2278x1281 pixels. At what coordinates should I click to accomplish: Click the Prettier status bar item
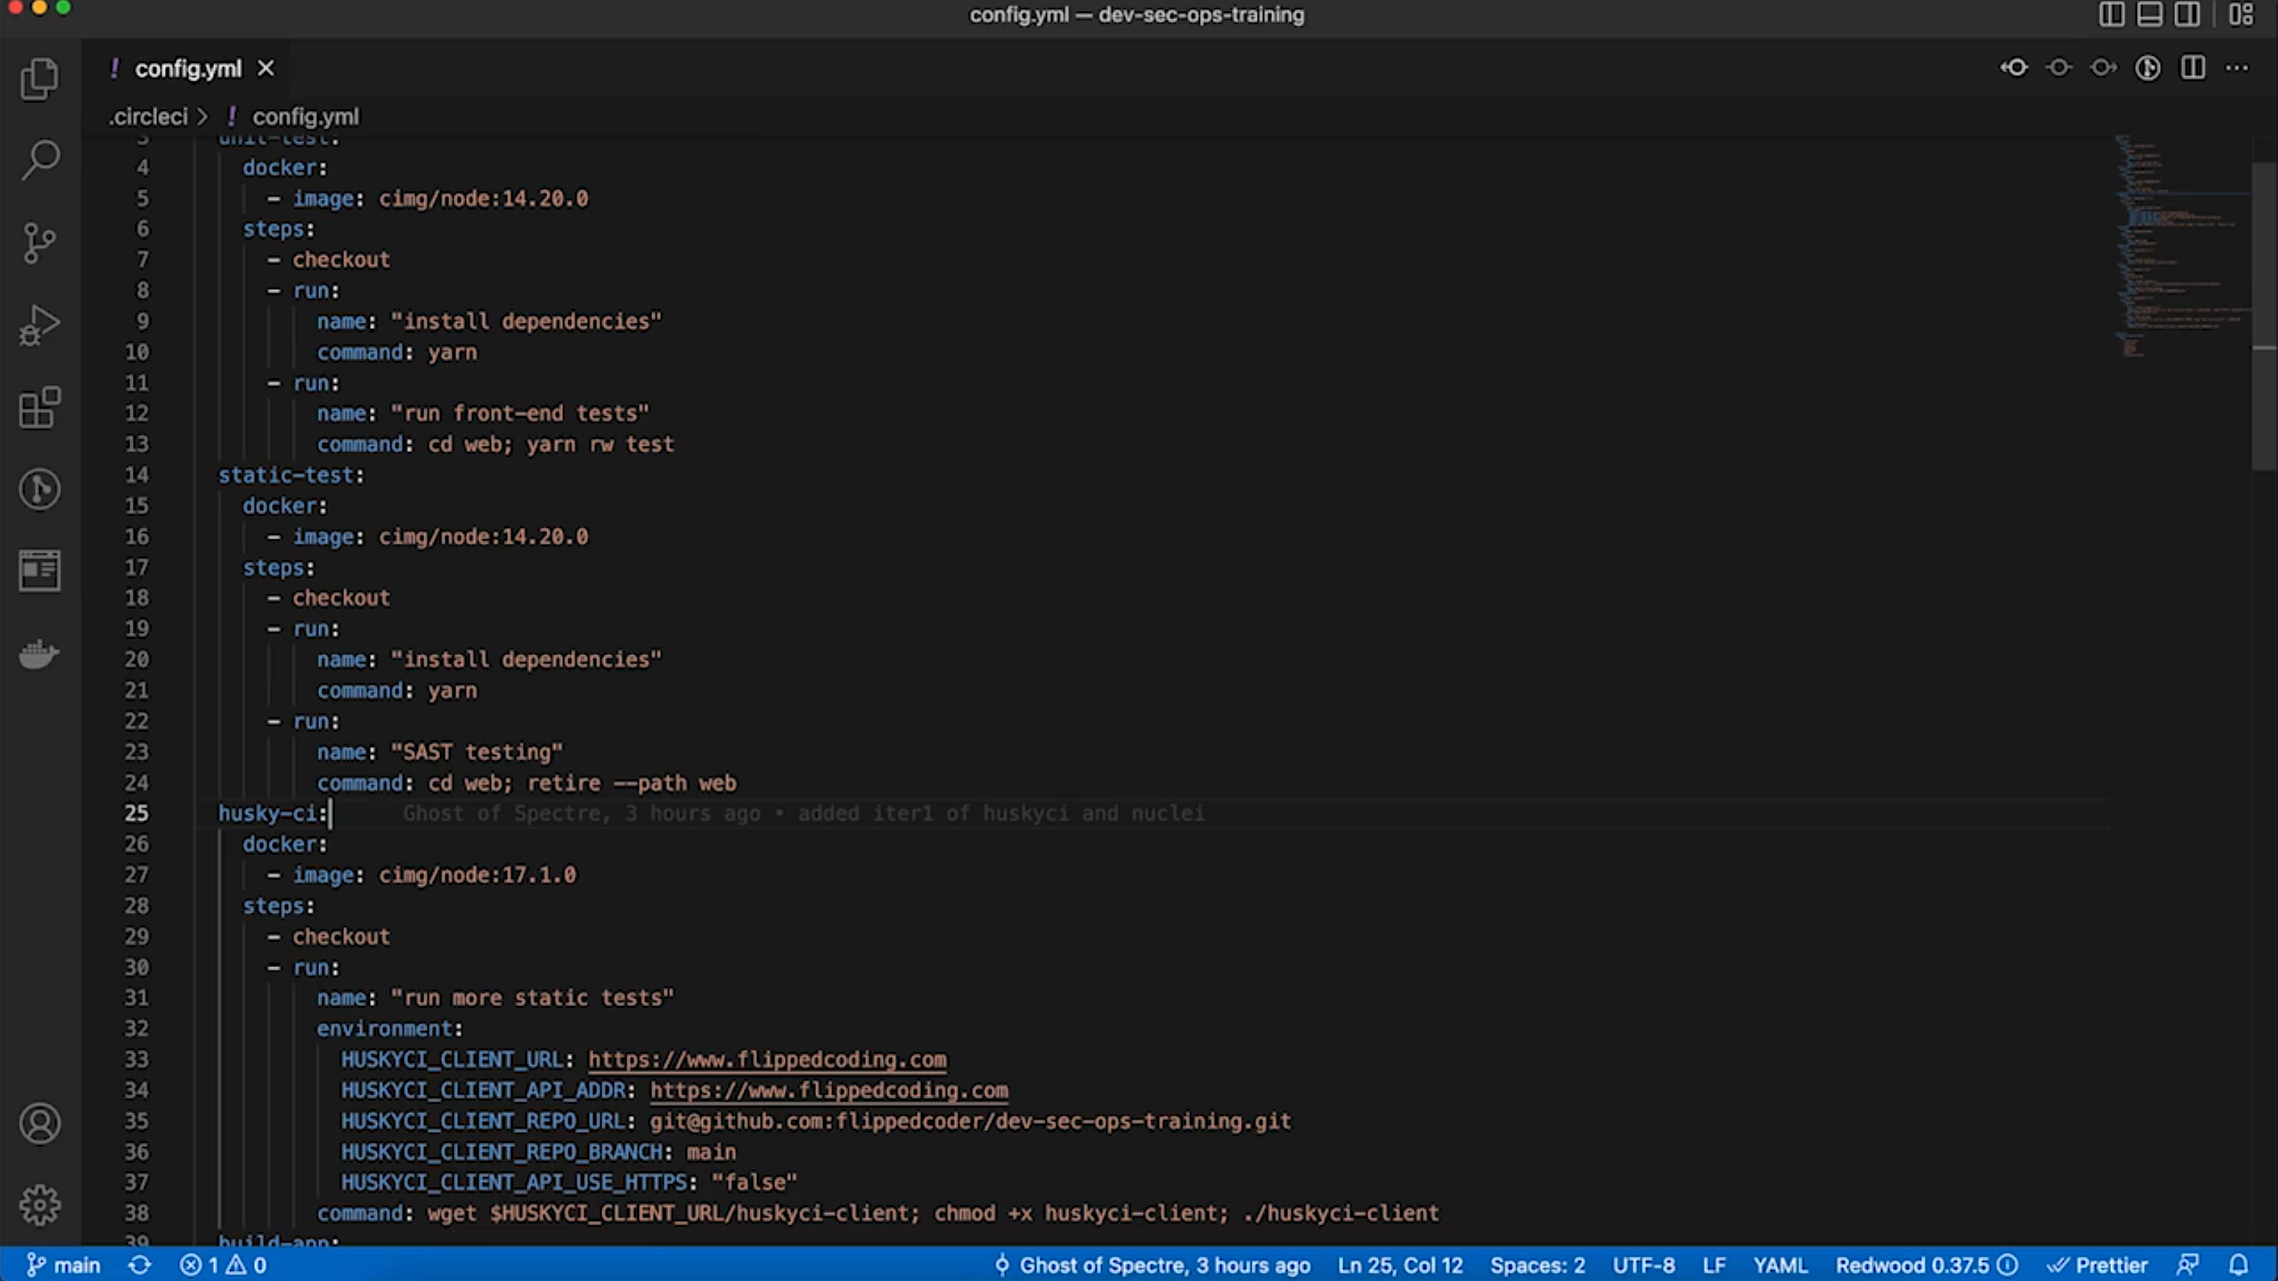2098,1265
